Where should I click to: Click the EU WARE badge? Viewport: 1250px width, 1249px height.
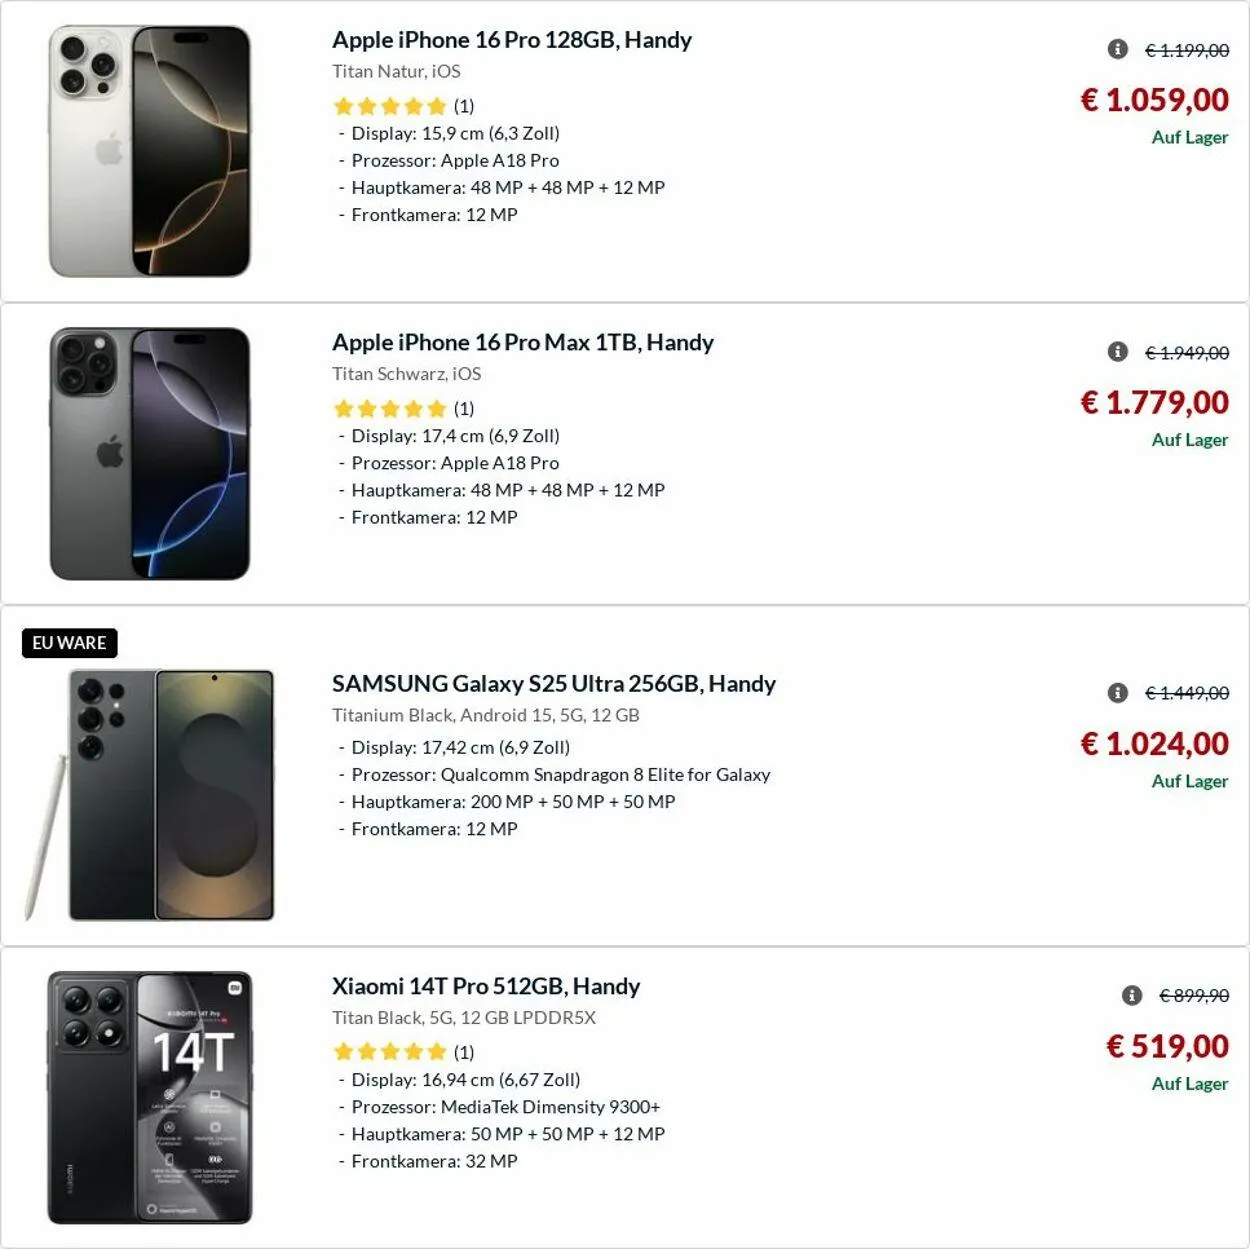pyautogui.click(x=69, y=643)
